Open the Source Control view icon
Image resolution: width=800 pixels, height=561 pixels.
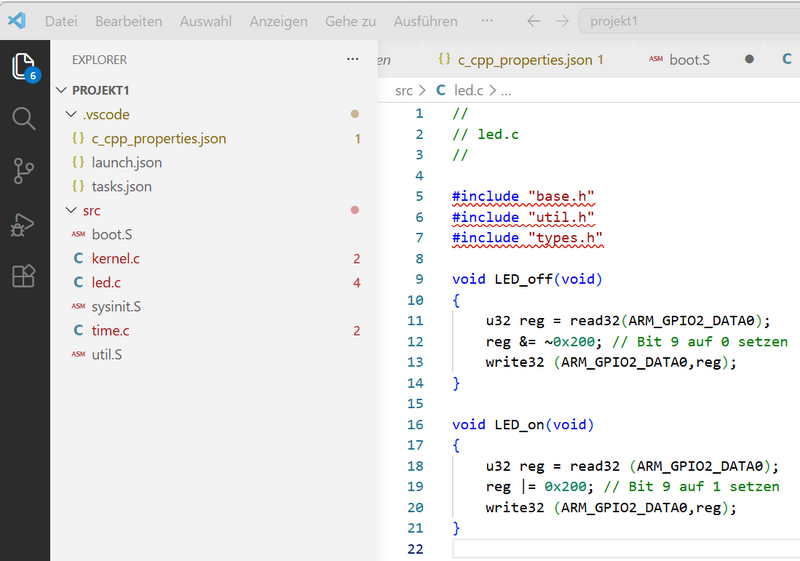(x=23, y=171)
